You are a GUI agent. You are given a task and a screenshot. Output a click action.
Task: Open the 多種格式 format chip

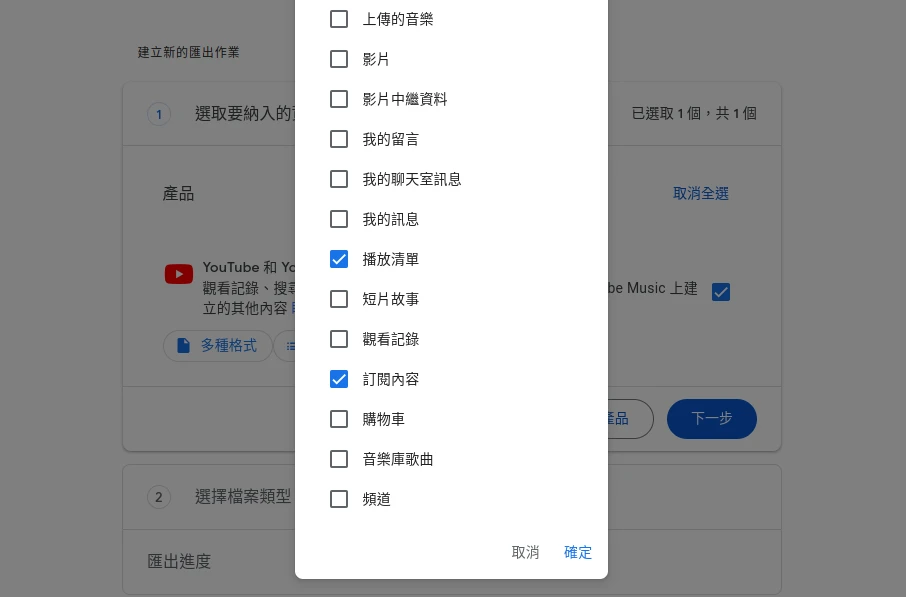218,346
